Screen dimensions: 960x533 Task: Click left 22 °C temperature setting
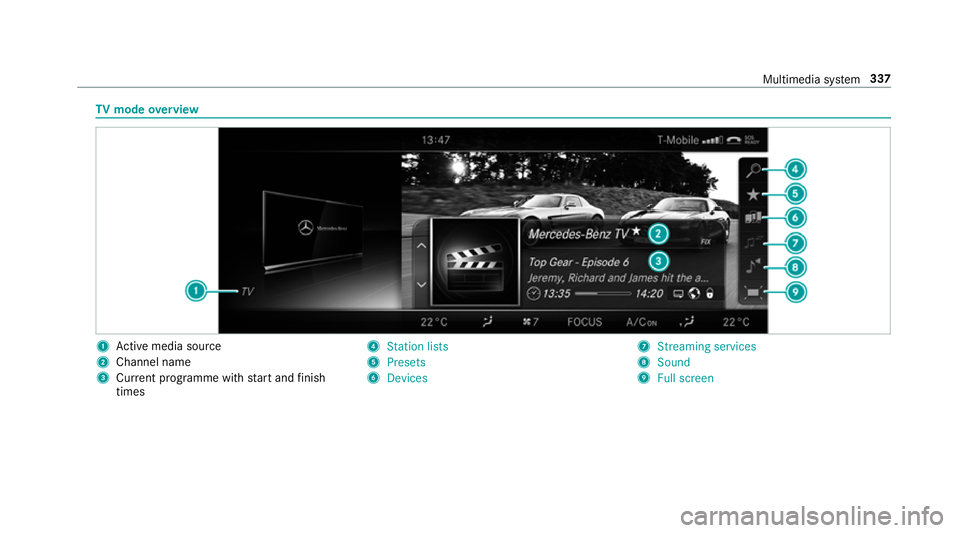click(434, 322)
